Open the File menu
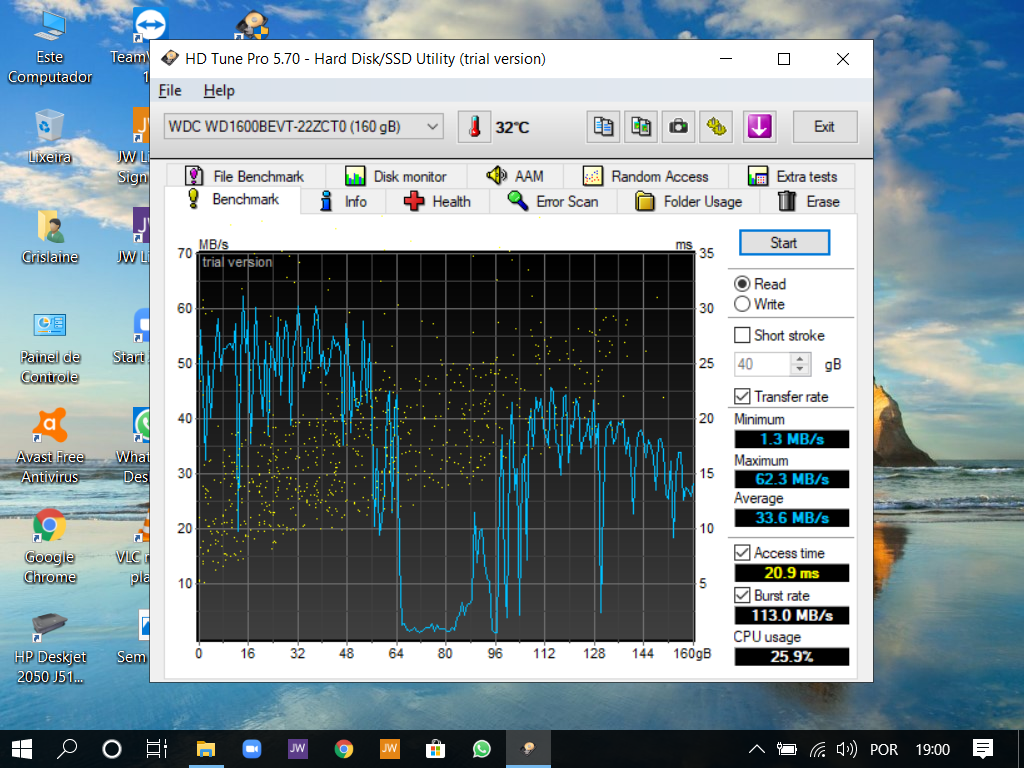Viewport: 1024px width, 768px height. pos(170,91)
